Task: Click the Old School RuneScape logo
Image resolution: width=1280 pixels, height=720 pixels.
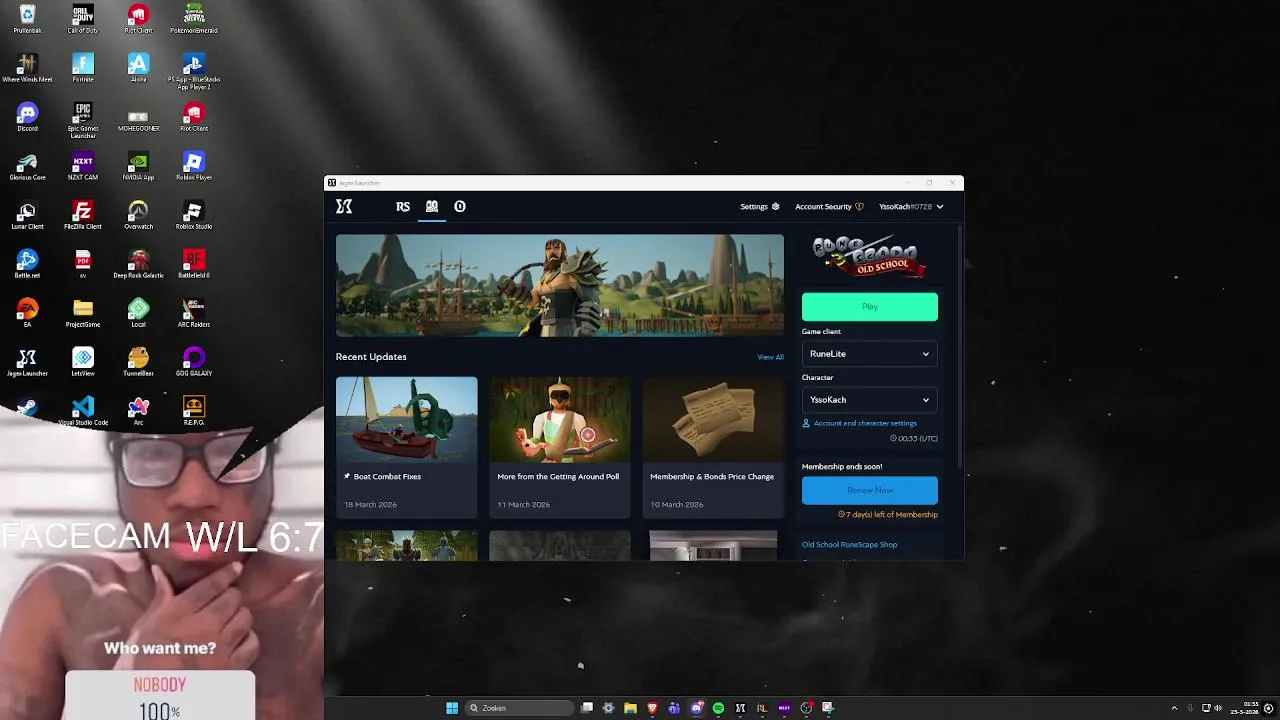Action: [x=869, y=258]
